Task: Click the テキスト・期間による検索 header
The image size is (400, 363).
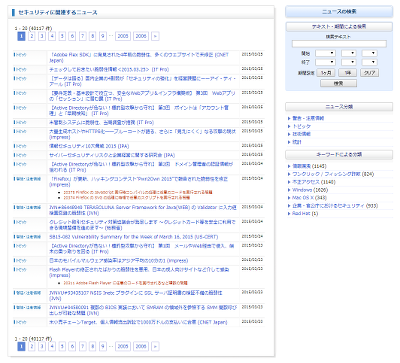Action: click(339, 26)
